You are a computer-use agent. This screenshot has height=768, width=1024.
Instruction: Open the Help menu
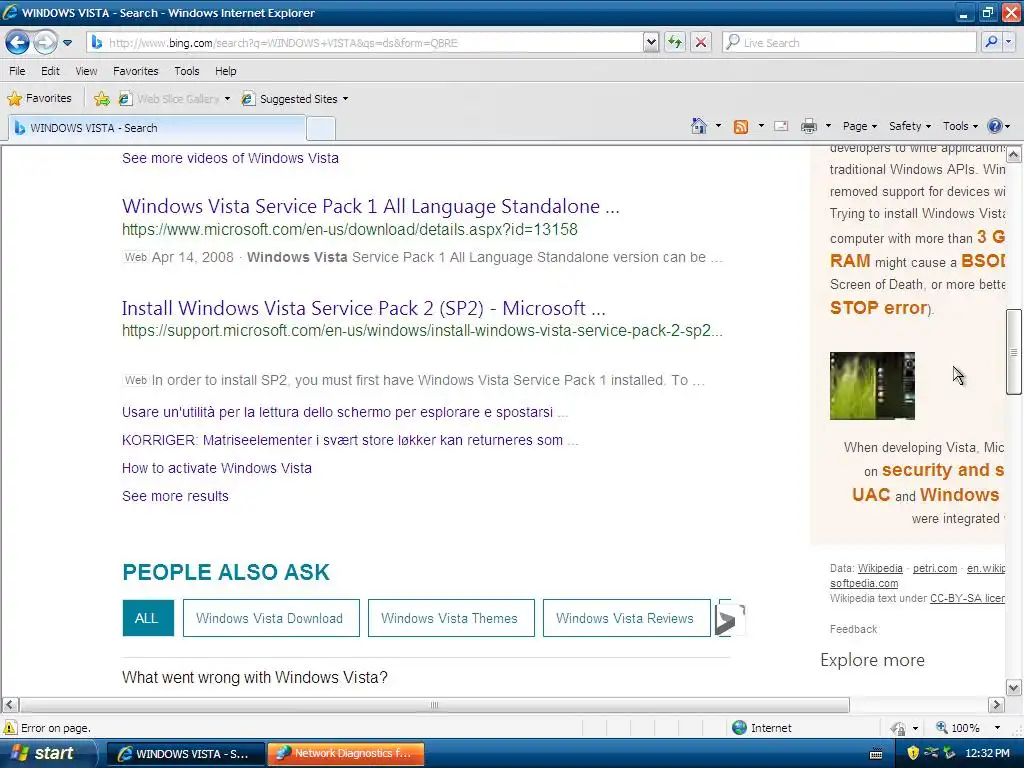point(226,71)
